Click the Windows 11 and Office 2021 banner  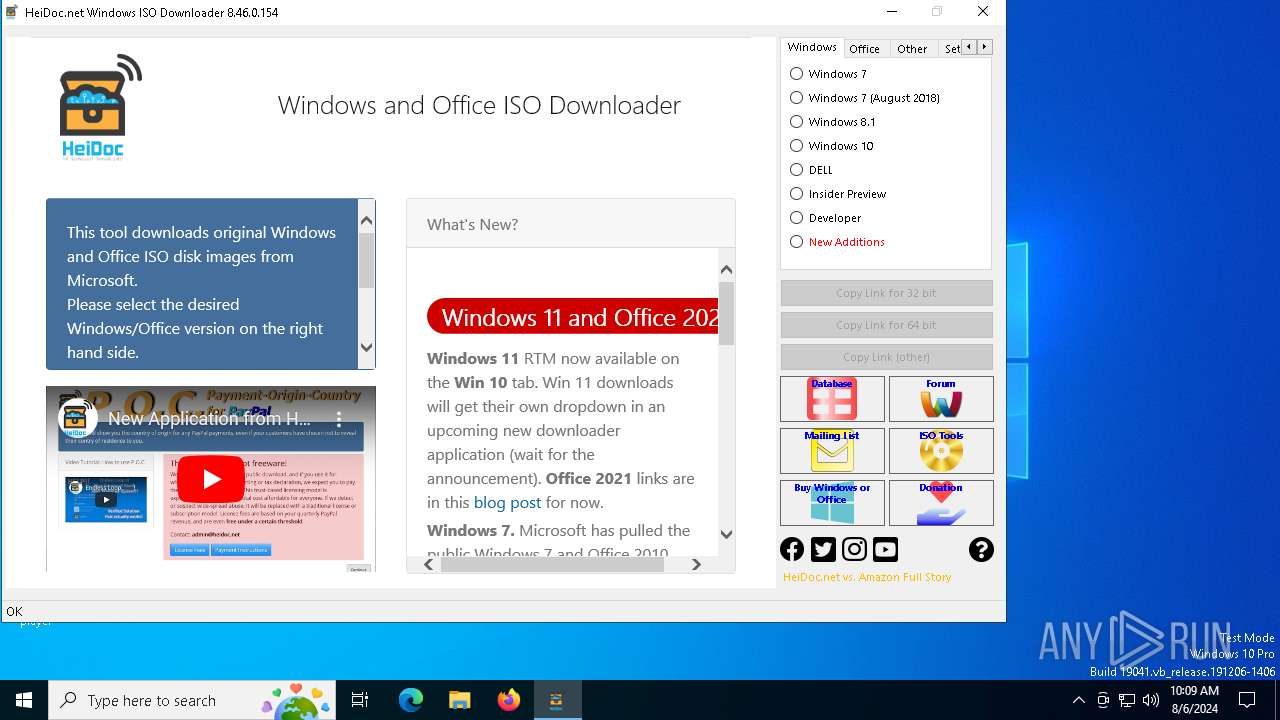[x=573, y=317]
